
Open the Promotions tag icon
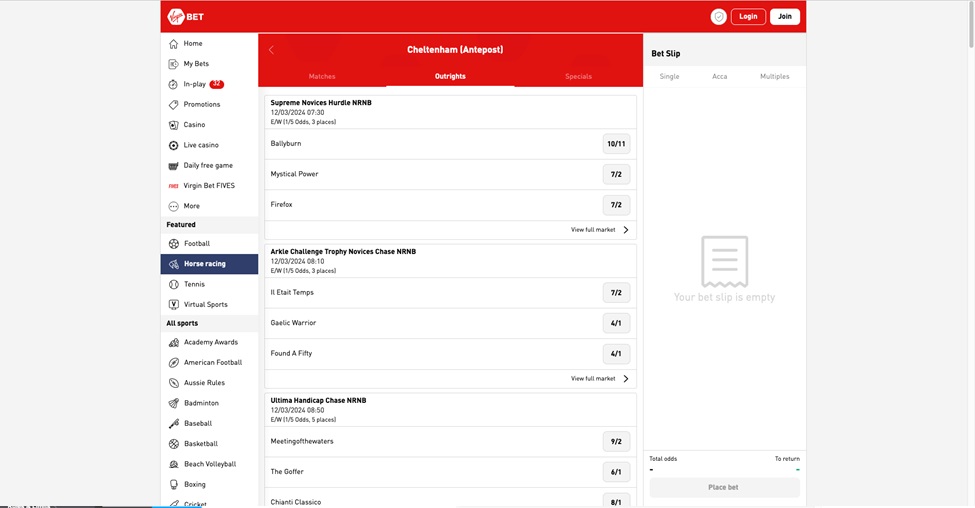[x=174, y=104]
